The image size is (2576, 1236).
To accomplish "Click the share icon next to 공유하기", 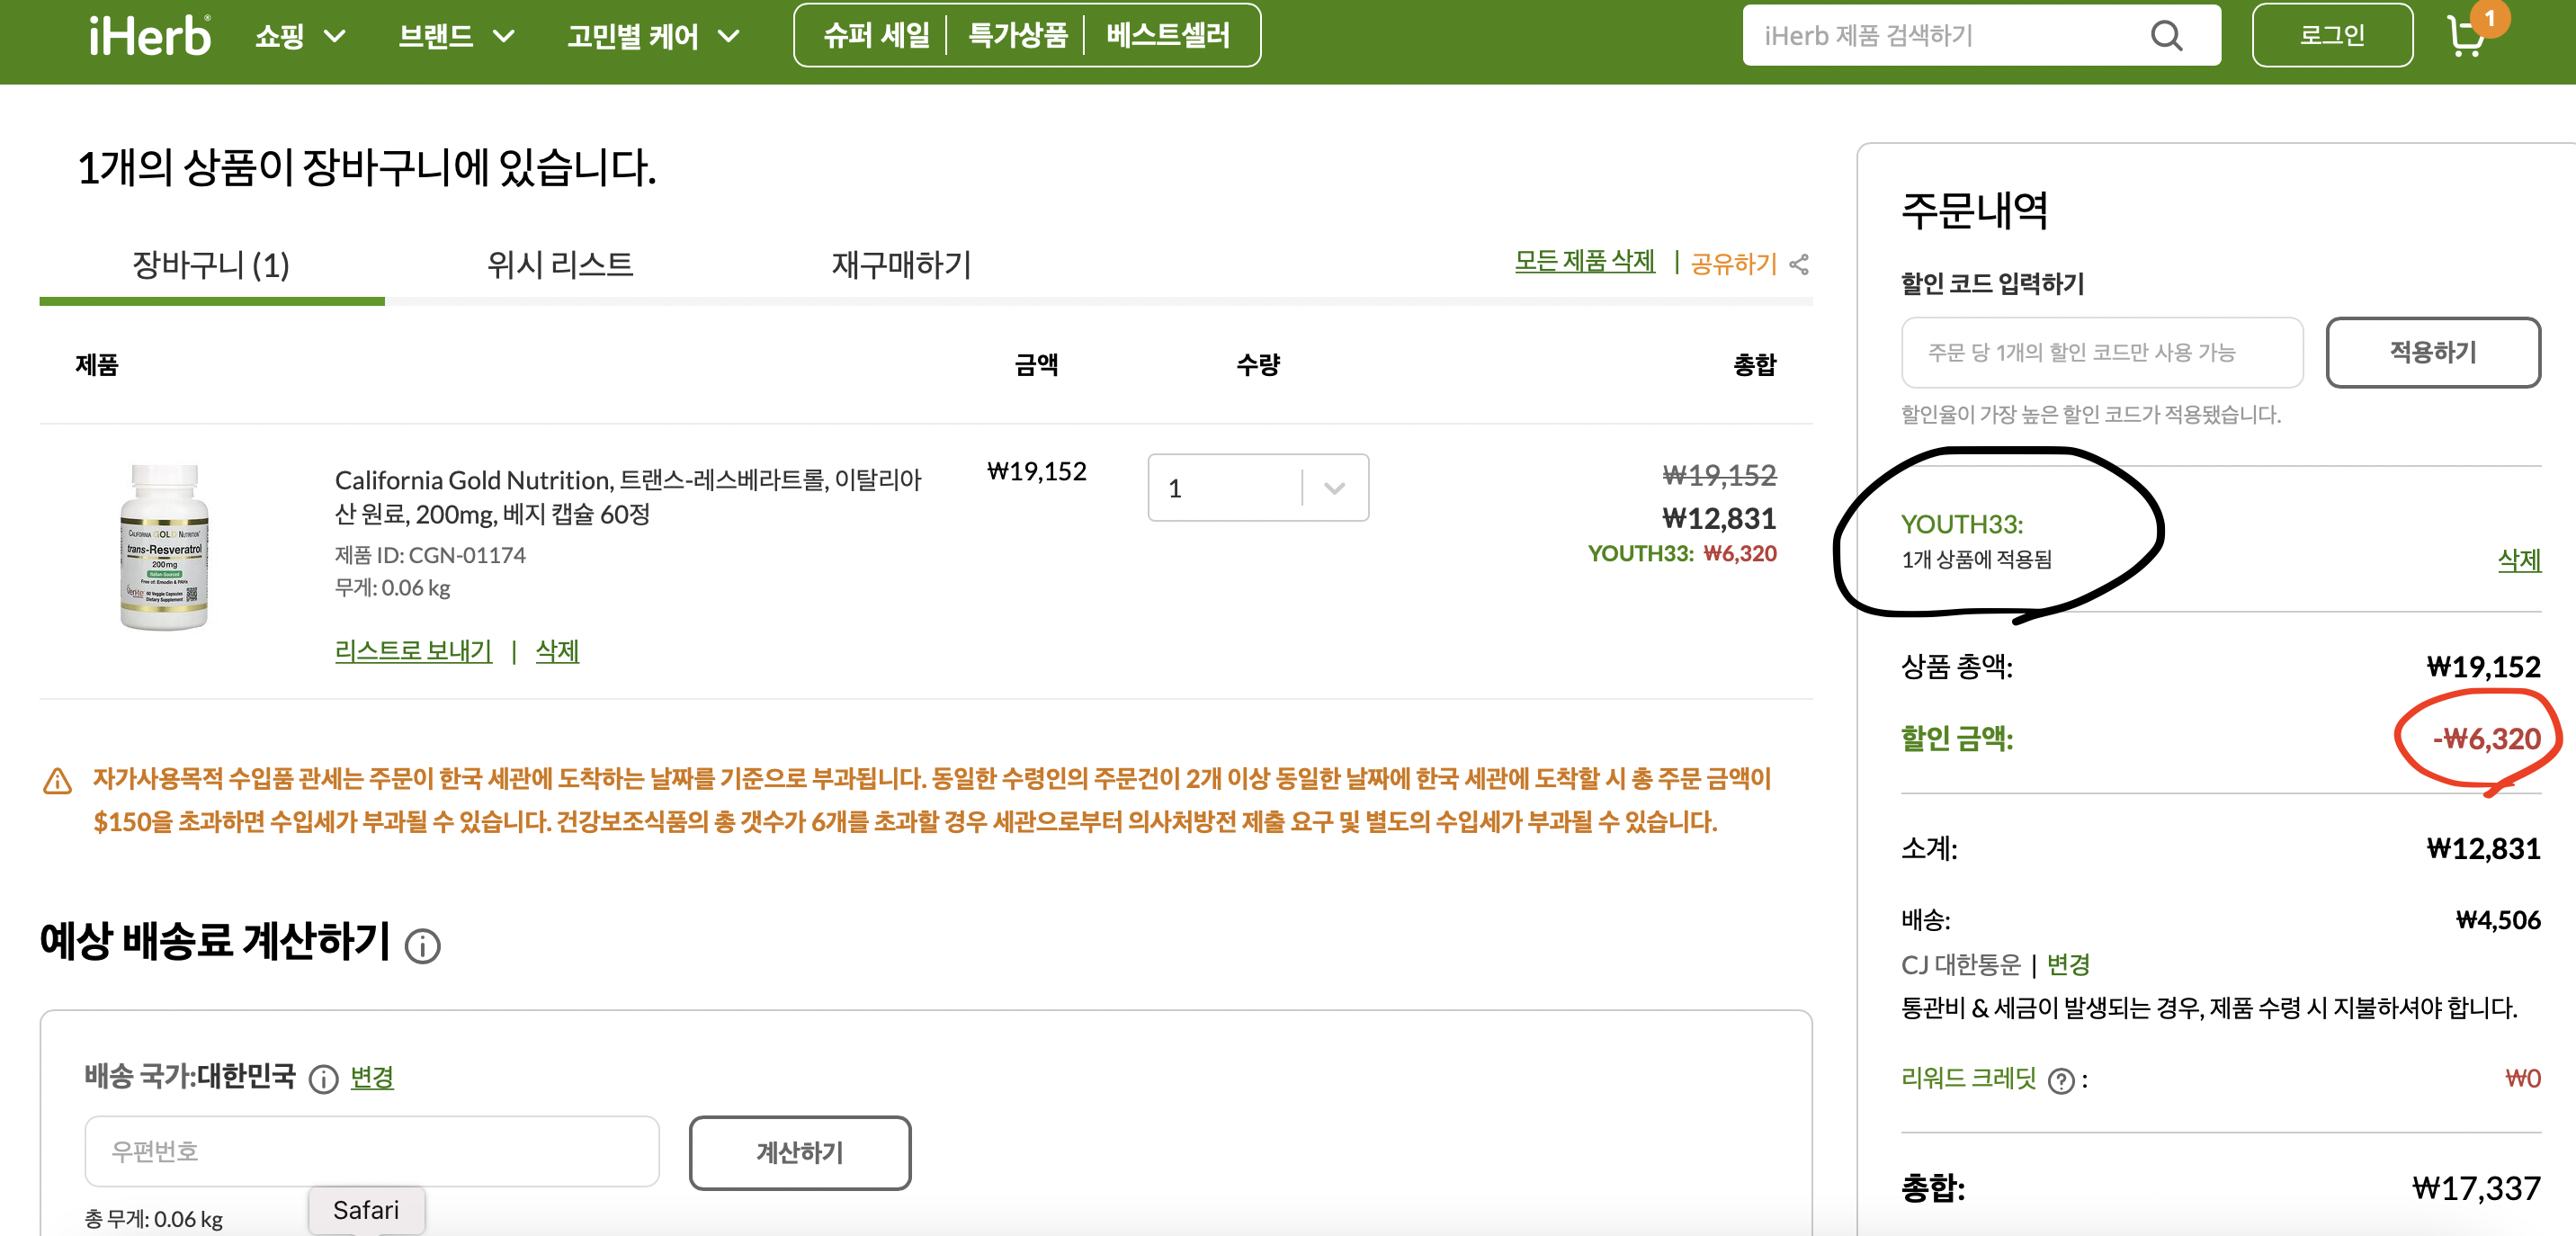I will pos(1799,265).
